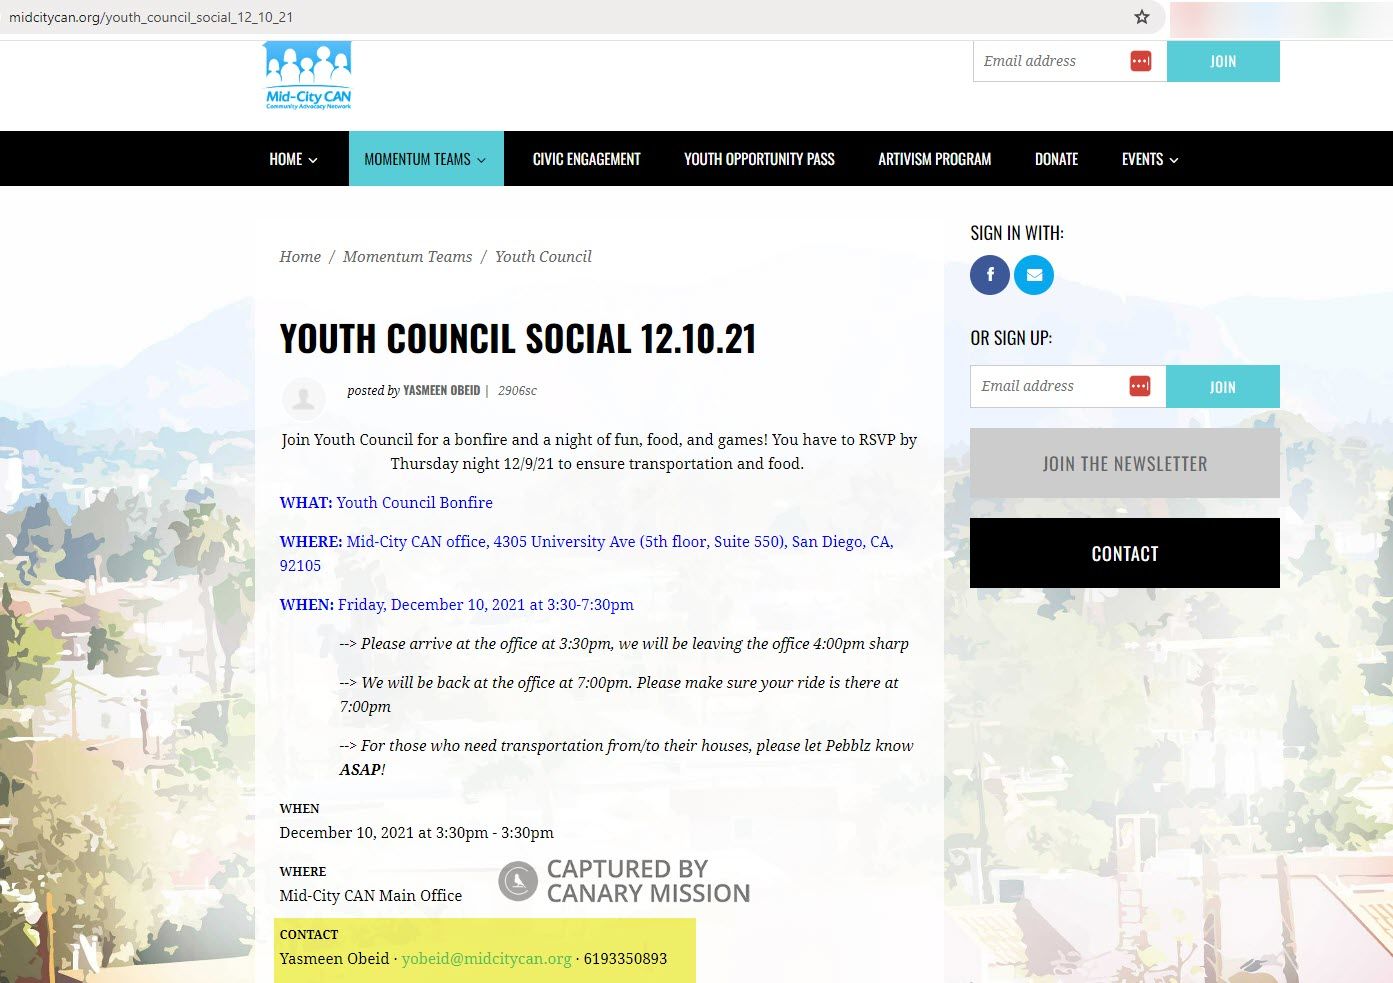Screen dimensions: 1393x983
Task: Sign in with the Facebook icon
Action: tap(989, 274)
